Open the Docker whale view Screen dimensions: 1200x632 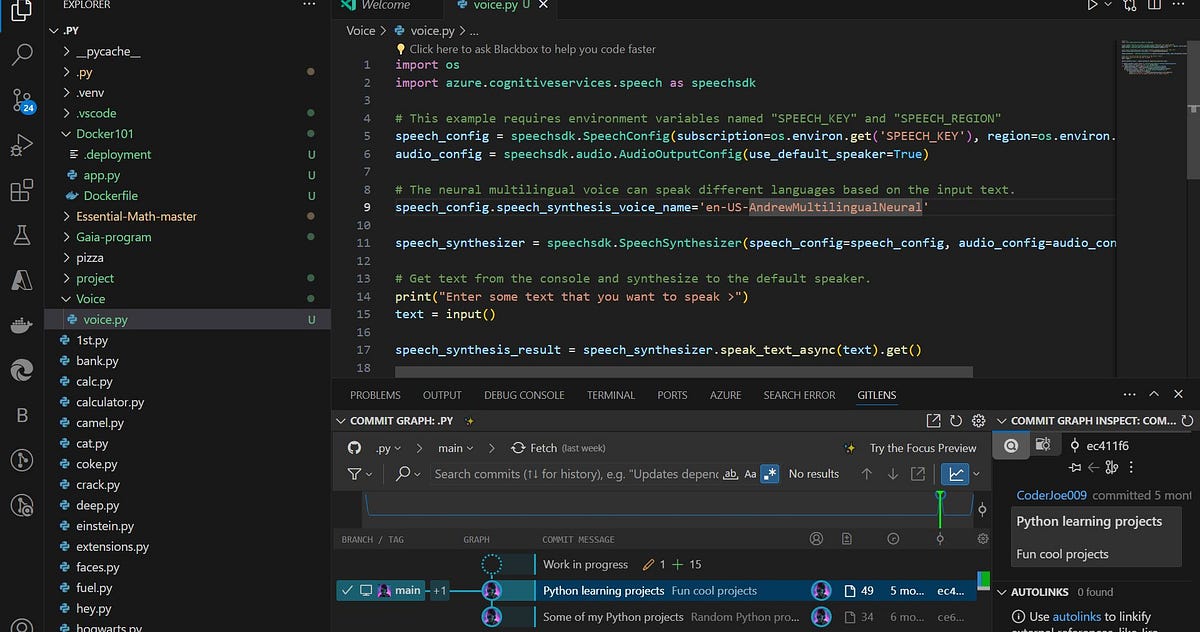(x=22, y=326)
